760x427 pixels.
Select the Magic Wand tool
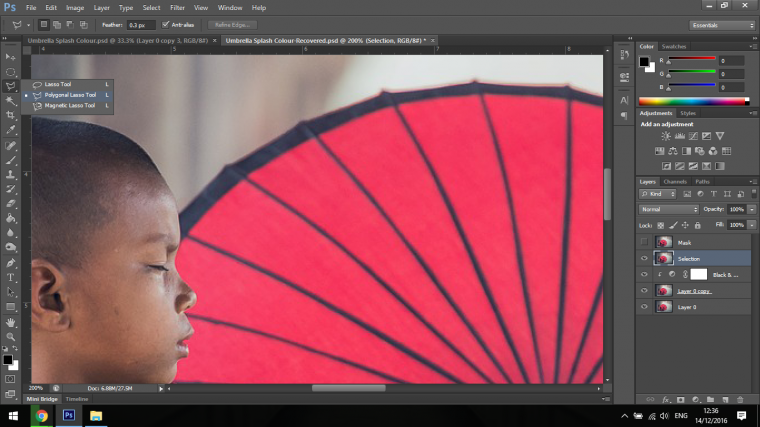click(x=11, y=101)
